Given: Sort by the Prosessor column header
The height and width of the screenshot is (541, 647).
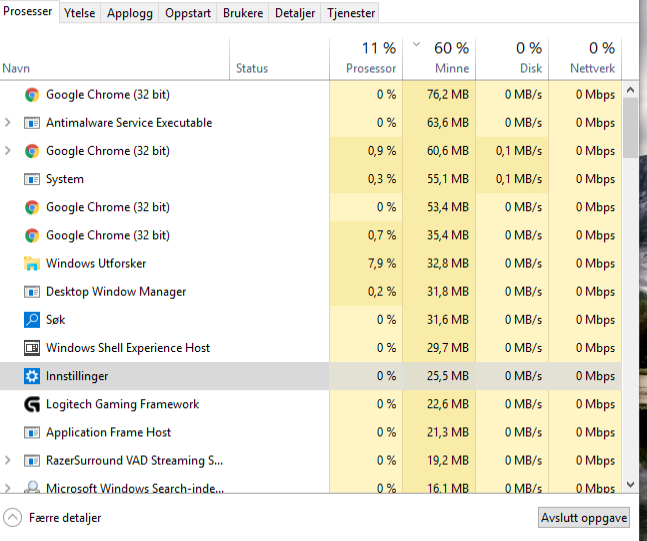Looking at the screenshot, I should (x=366, y=58).
